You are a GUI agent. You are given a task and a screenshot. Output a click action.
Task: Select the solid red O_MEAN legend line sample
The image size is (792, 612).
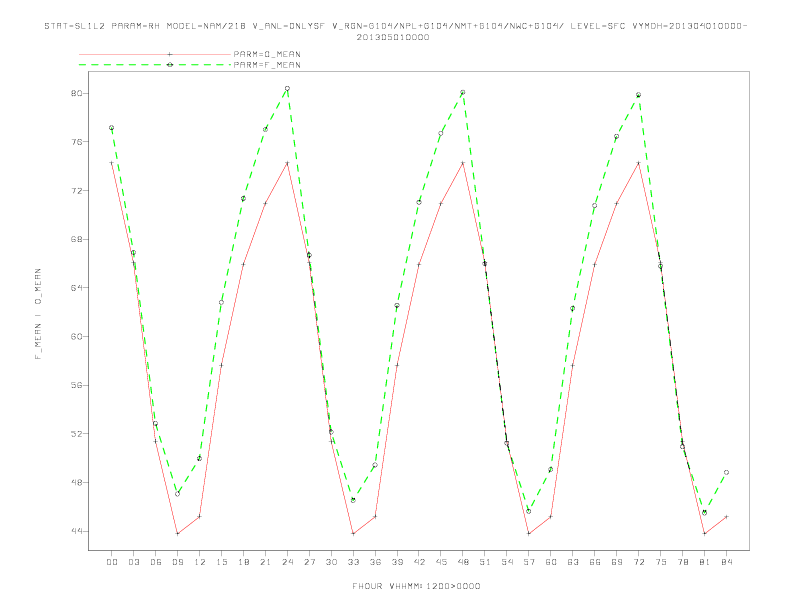click(x=155, y=54)
